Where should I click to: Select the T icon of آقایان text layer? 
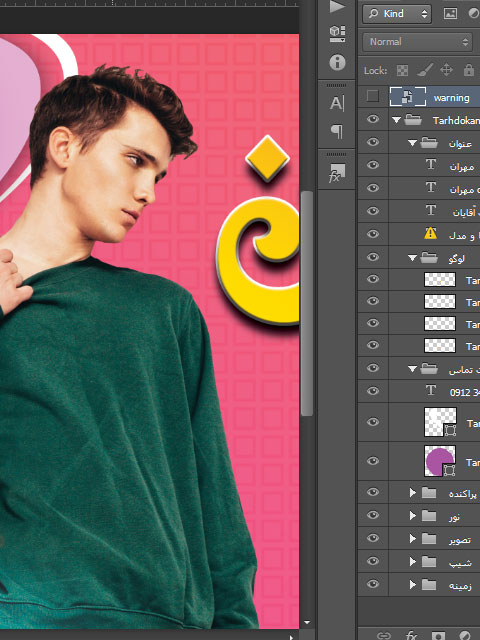pos(431,211)
